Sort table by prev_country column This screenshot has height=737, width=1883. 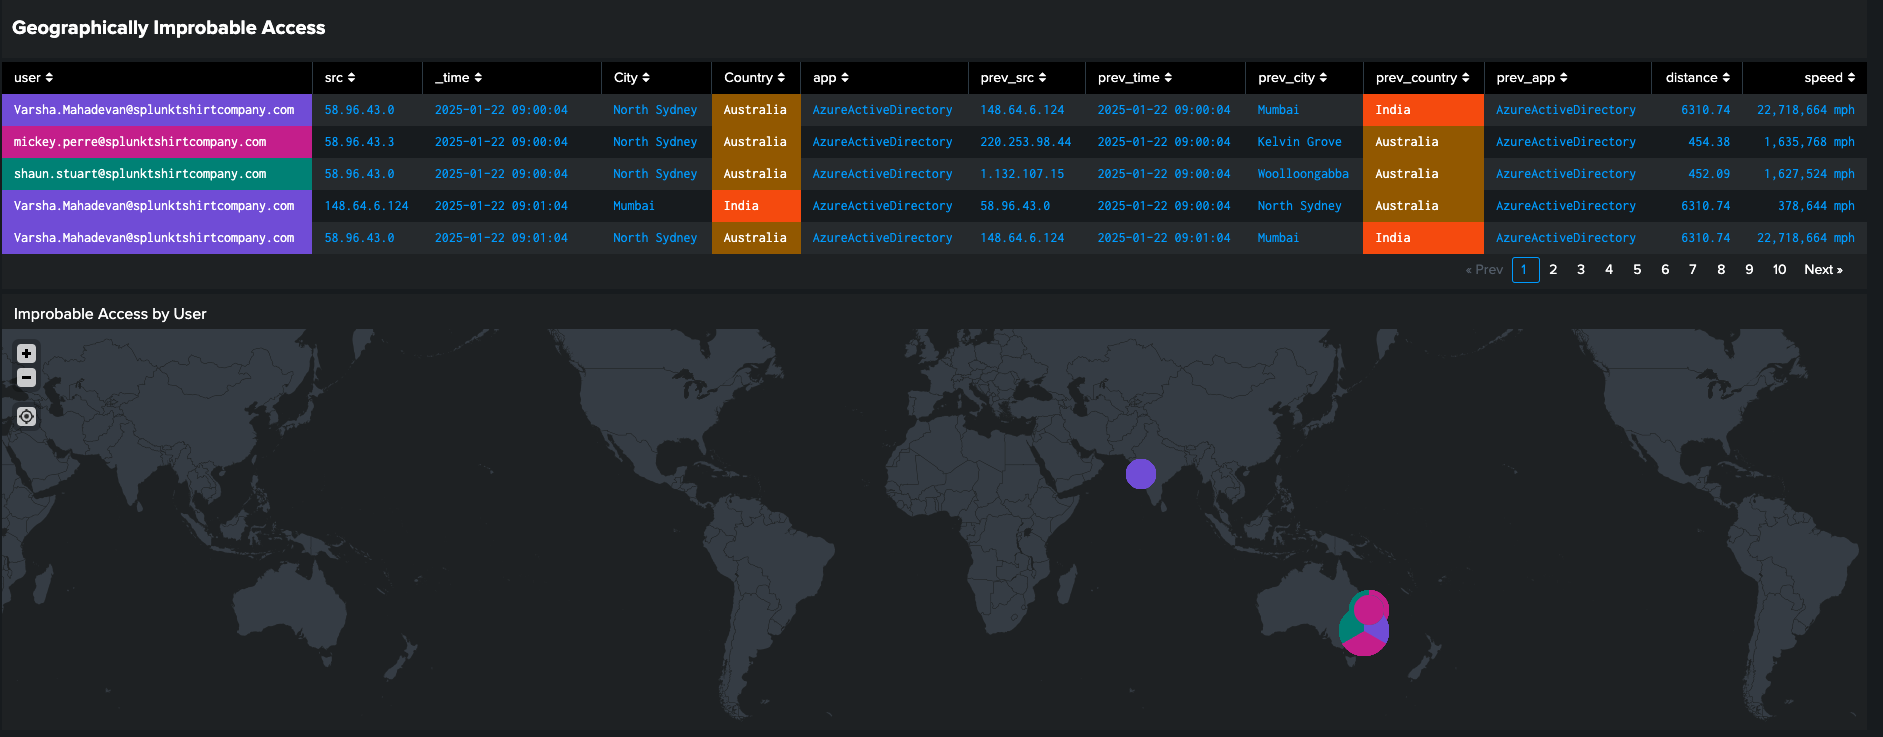tap(1423, 78)
